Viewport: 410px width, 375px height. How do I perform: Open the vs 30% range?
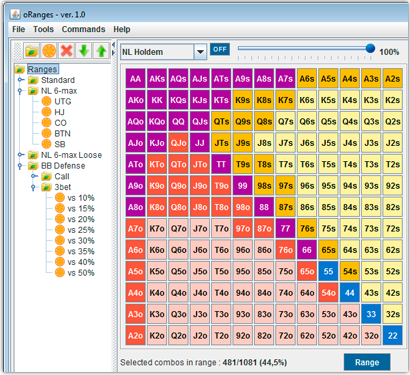click(x=75, y=240)
